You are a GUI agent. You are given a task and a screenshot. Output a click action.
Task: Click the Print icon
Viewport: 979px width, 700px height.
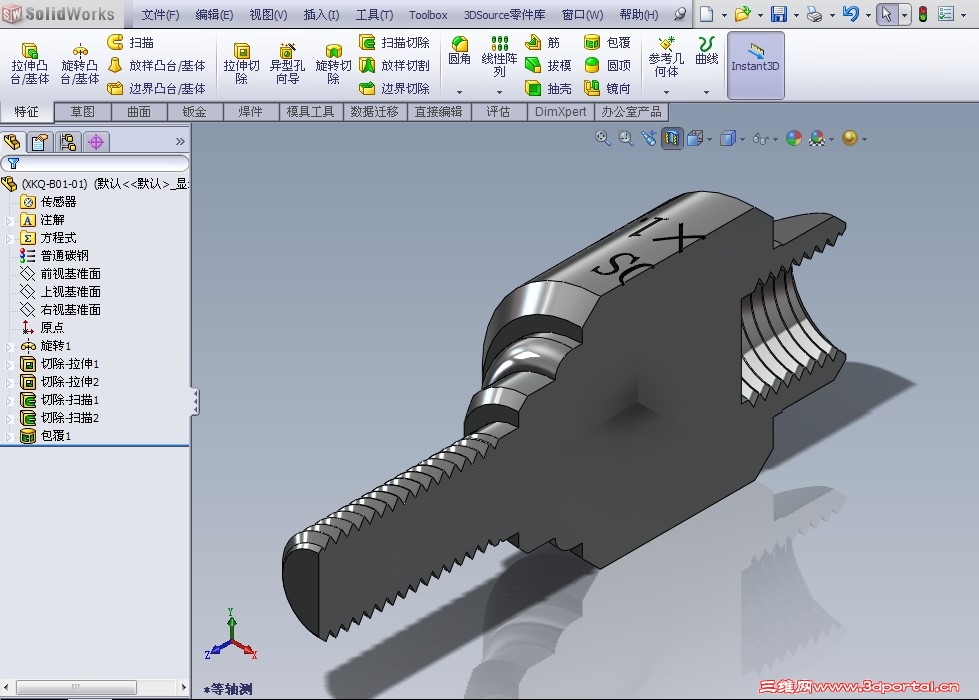point(814,14)
